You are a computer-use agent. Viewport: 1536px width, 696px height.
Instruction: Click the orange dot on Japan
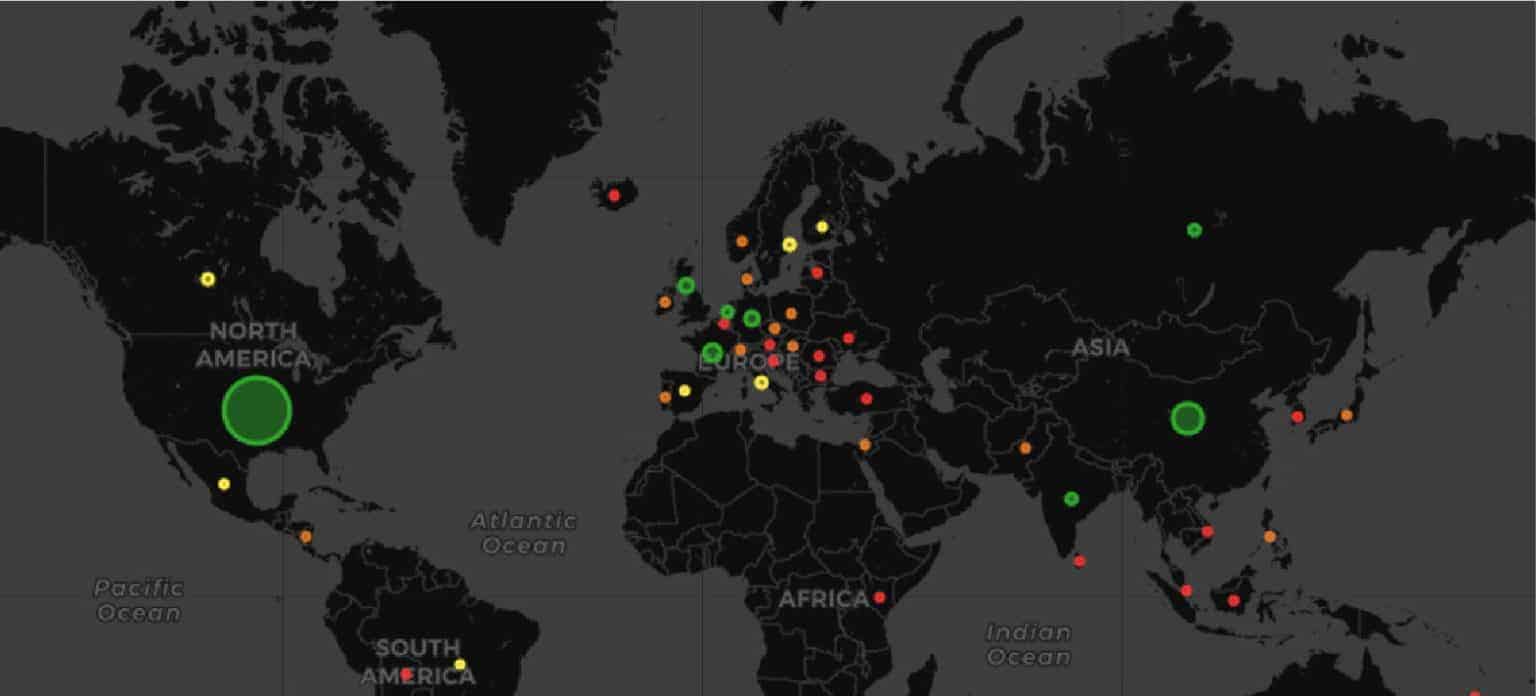[1346, 415]
